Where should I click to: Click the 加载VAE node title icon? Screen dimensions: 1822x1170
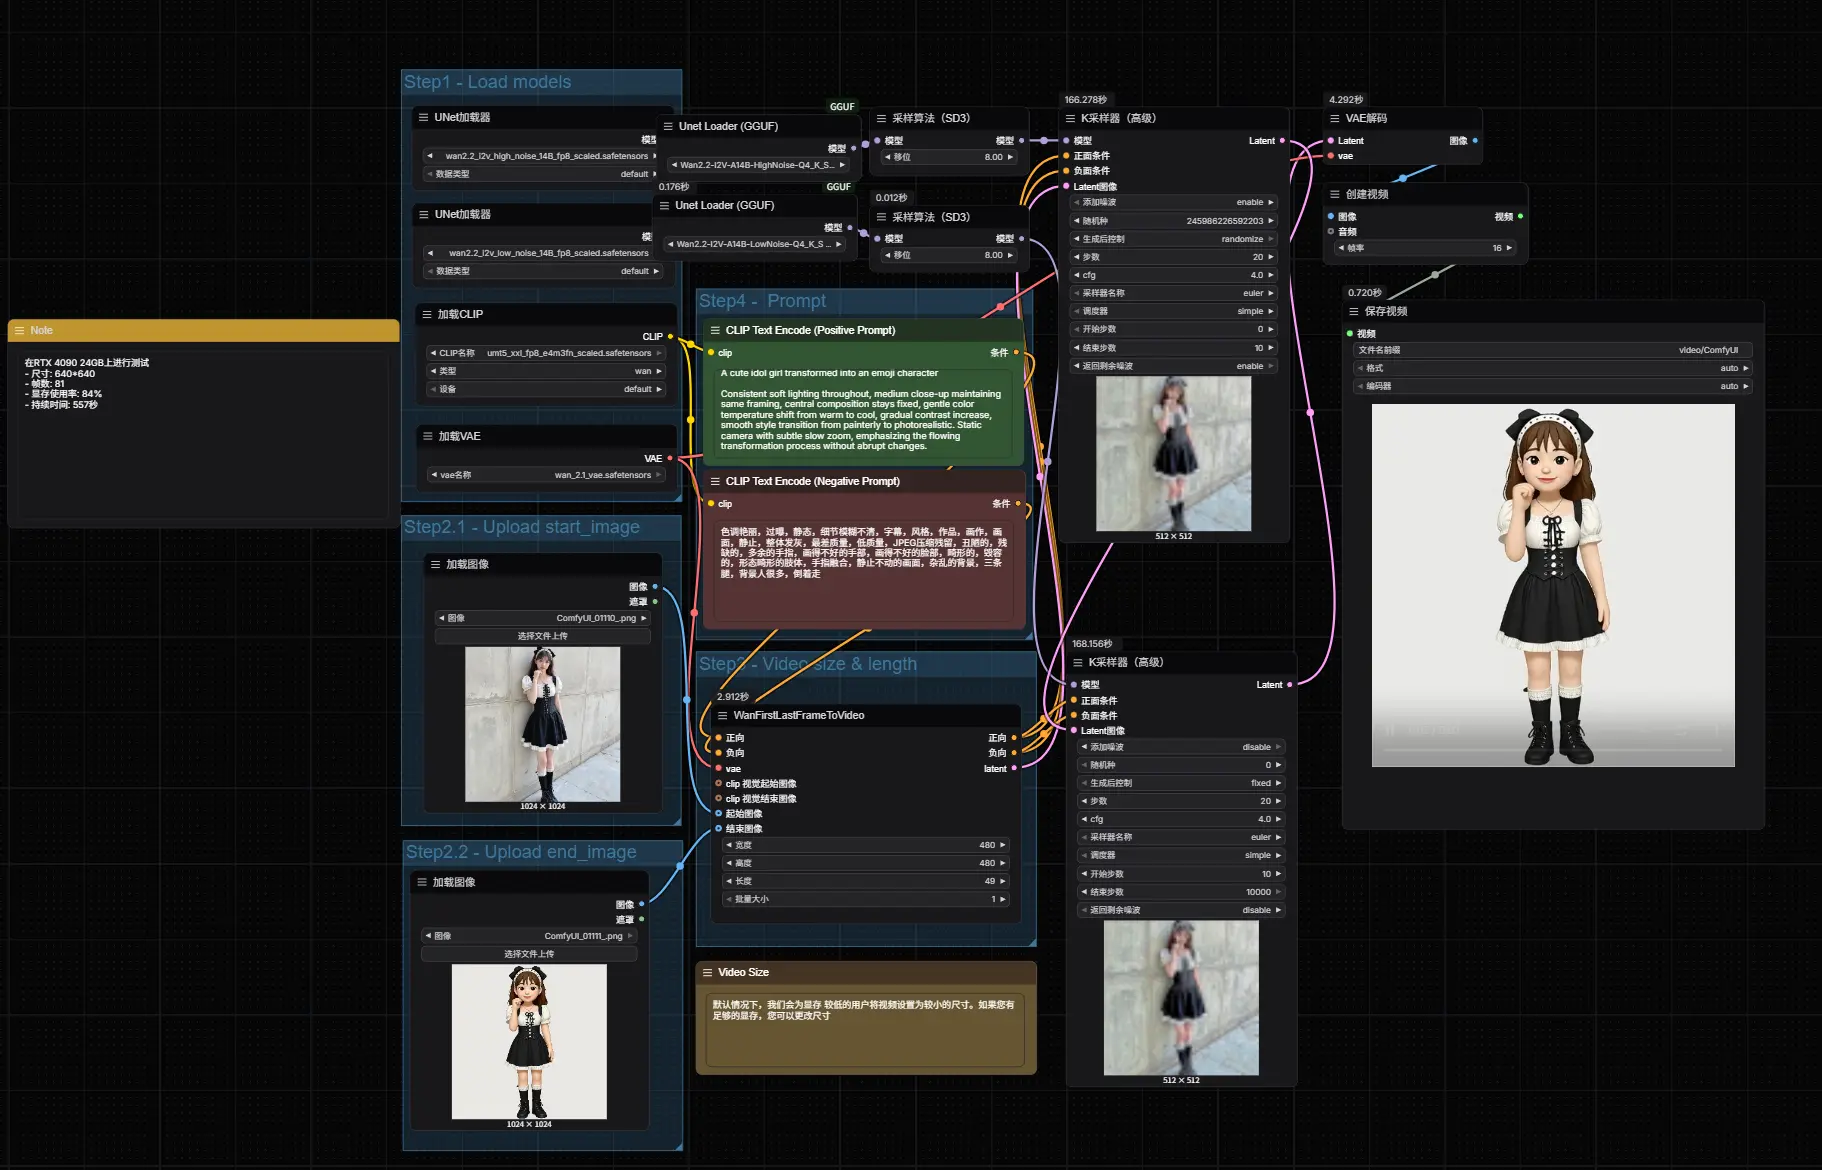428,436
